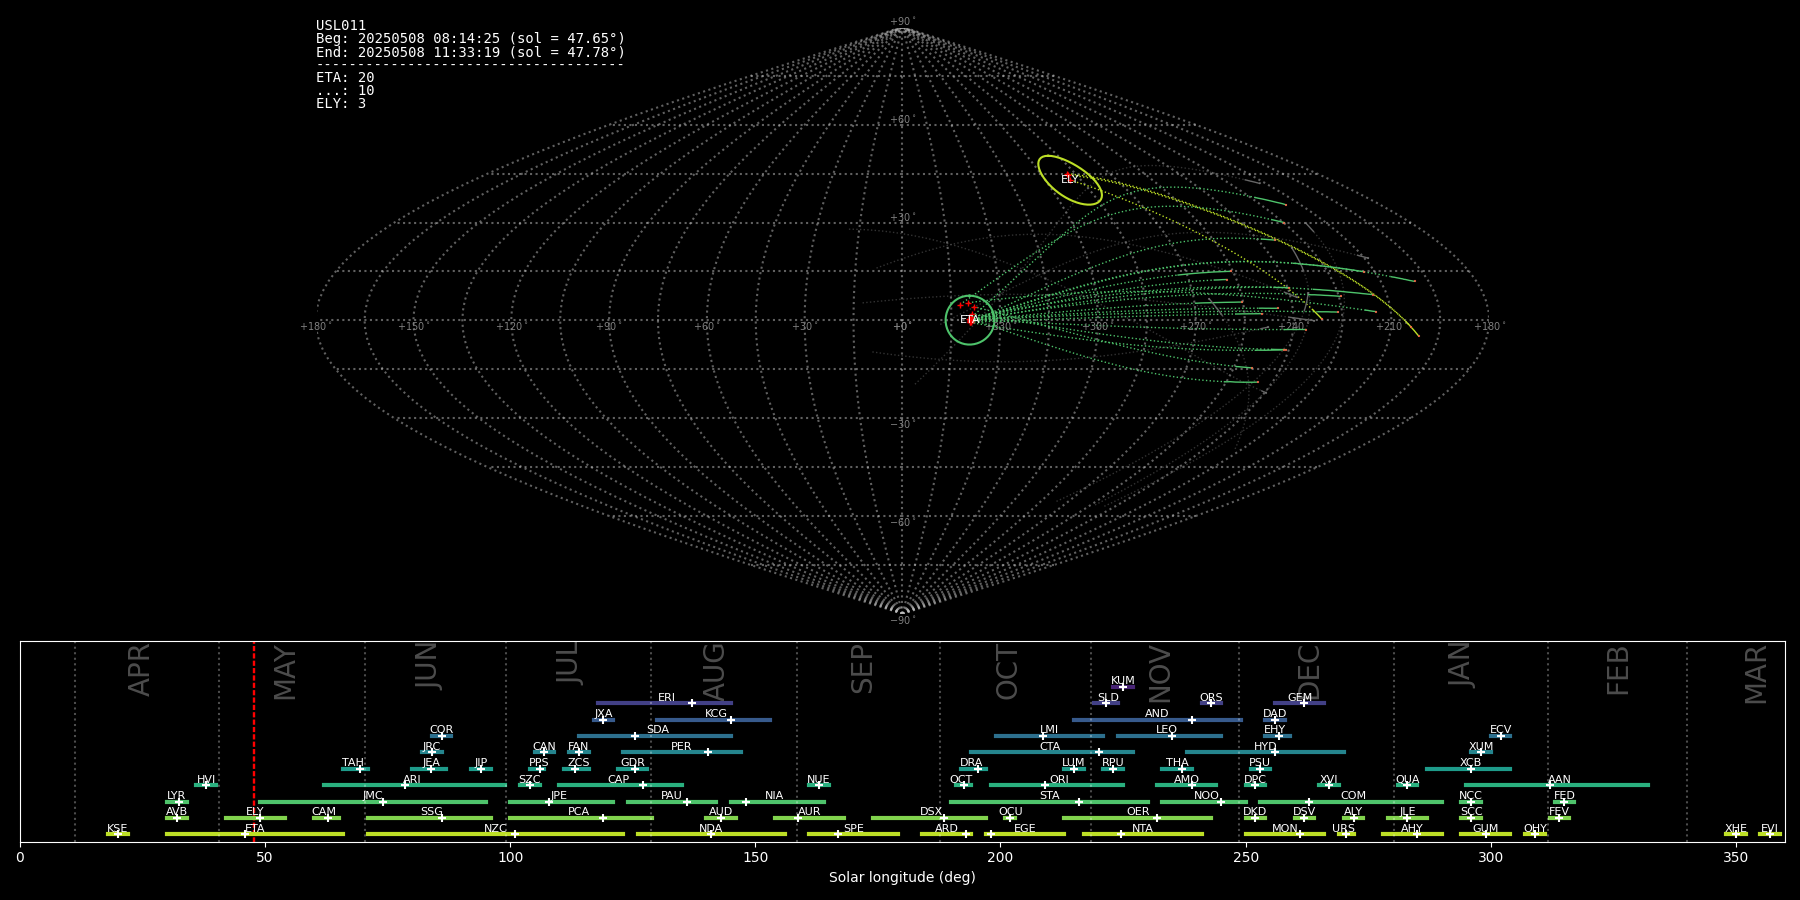The width and height of the screenshot is (1800, 900).
Task: Click the FEB month label in timeline
Action: (1618, 670)
